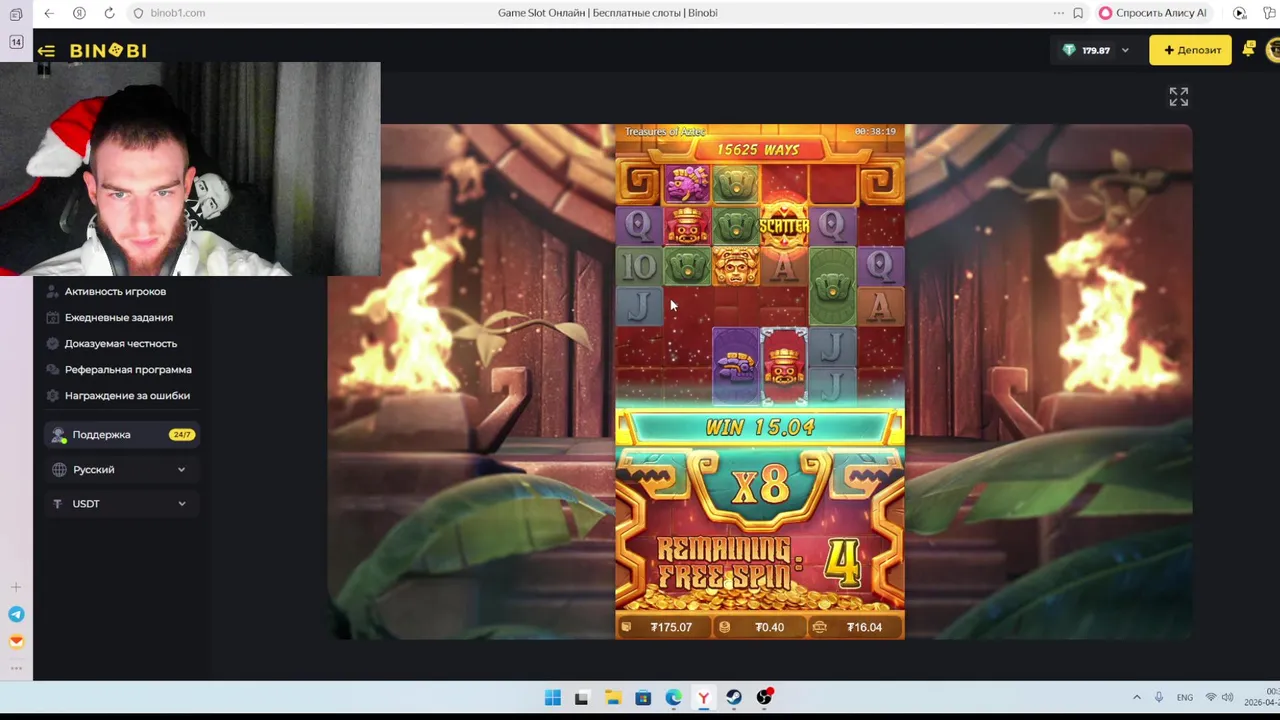Click the Yandex home icon in browser toolbar

(x=79, y=13)
